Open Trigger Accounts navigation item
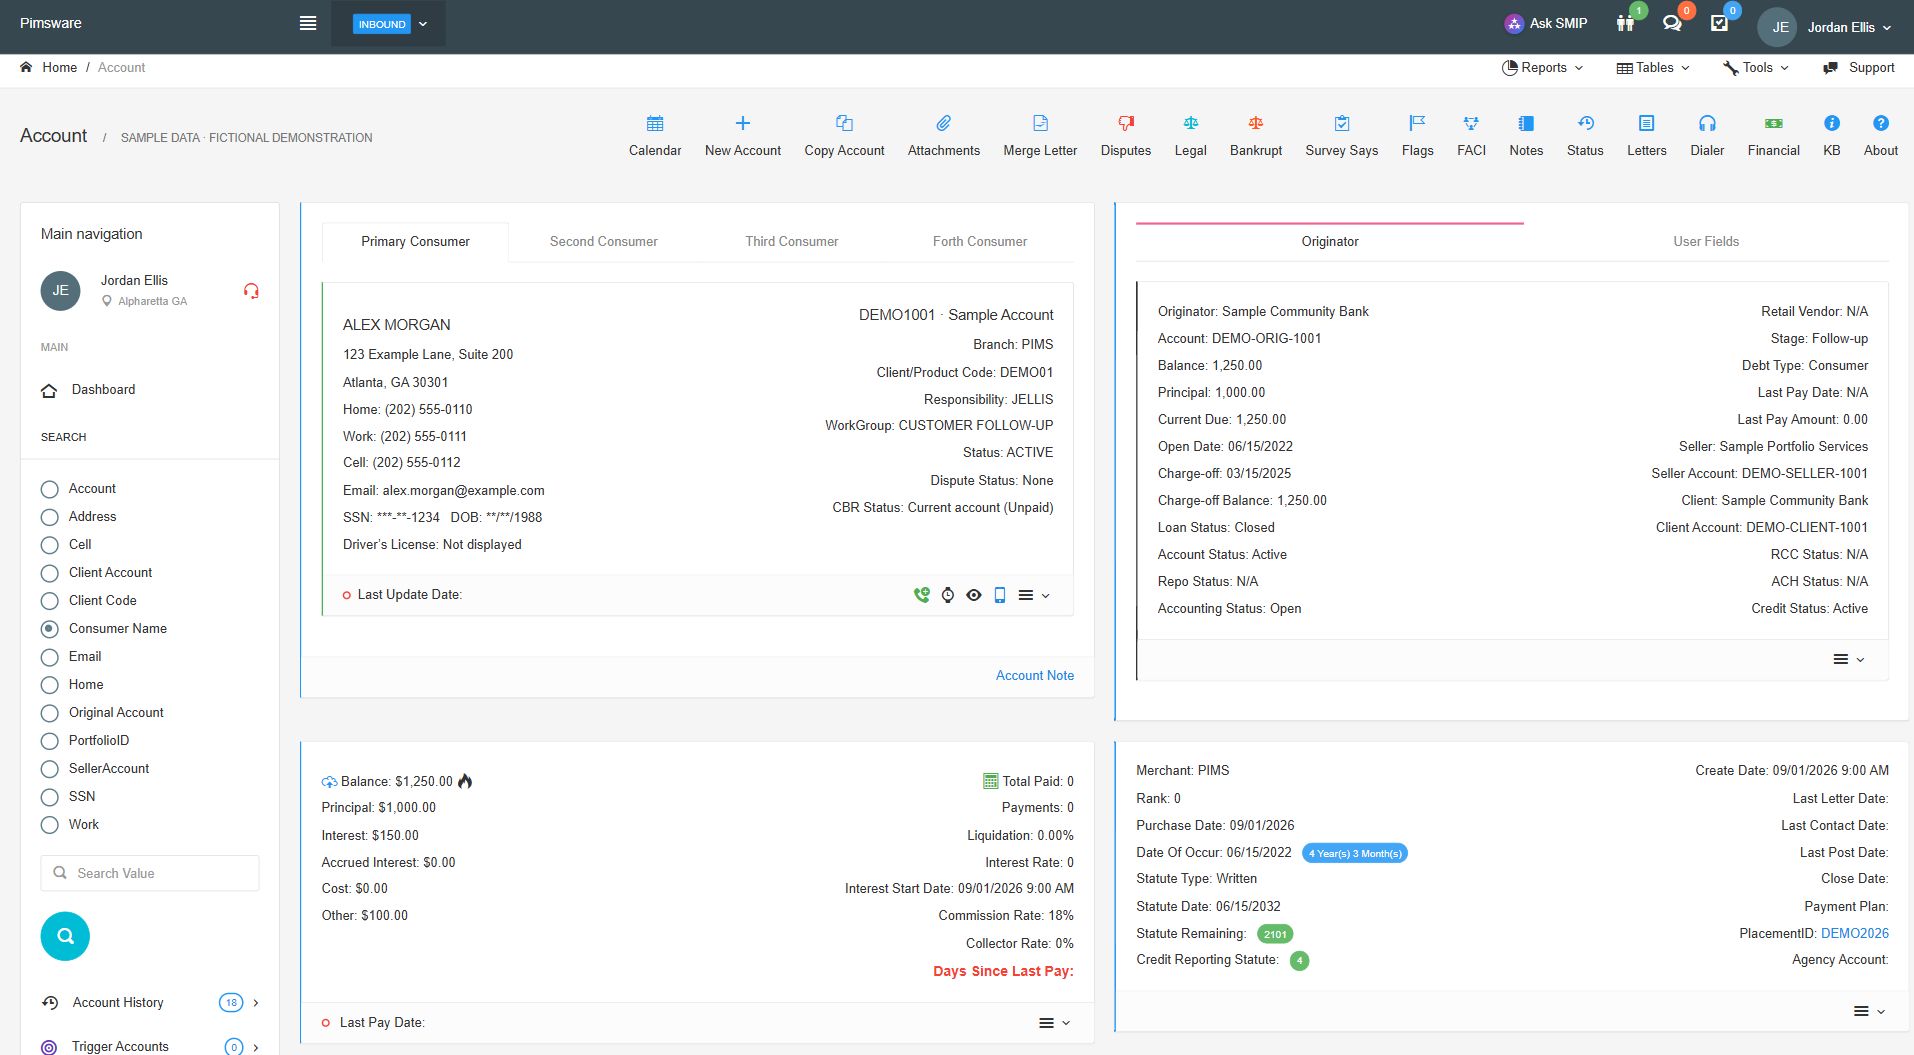1914x1055 pixels. (x=150, y=1046)
